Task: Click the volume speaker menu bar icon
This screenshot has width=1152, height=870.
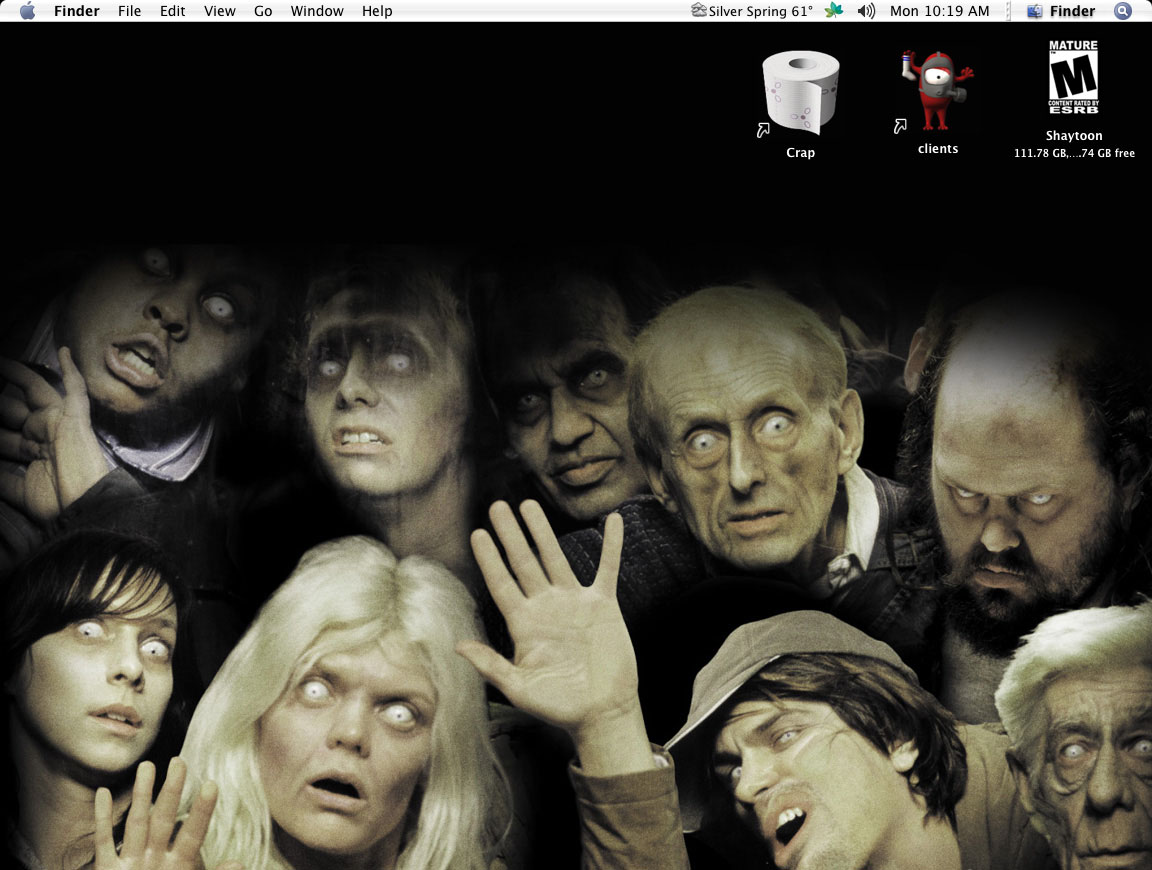Action: pos(866,11)
